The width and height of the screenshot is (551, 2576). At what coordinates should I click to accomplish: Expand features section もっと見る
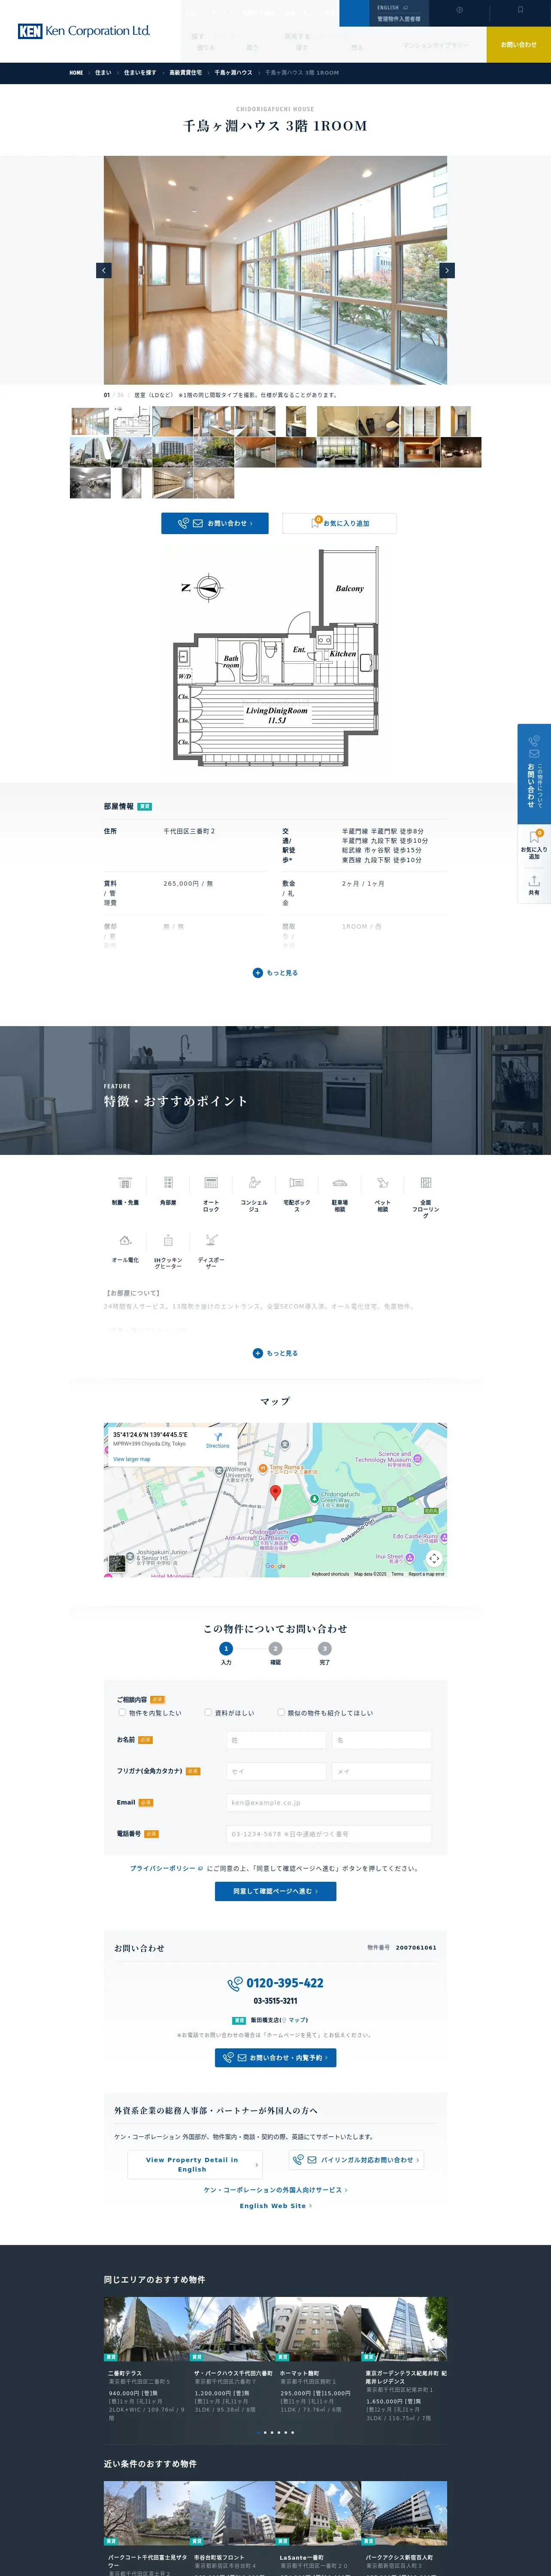click(275, 1353)
